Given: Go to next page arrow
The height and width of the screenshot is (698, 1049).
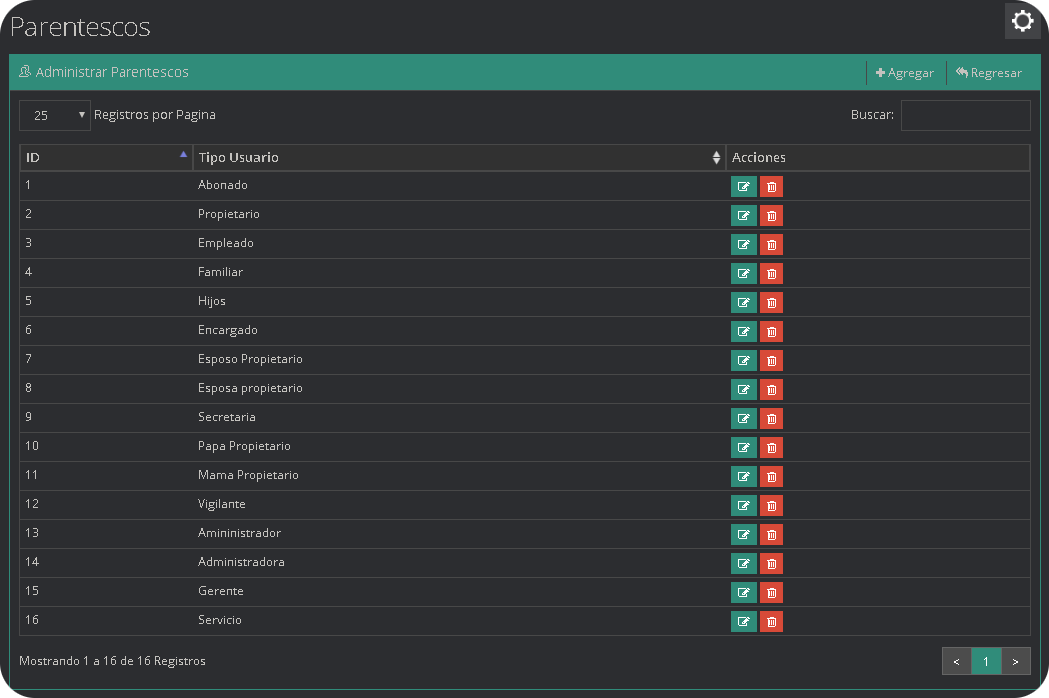Looking at the screenshot, I should click(1016, 661).
